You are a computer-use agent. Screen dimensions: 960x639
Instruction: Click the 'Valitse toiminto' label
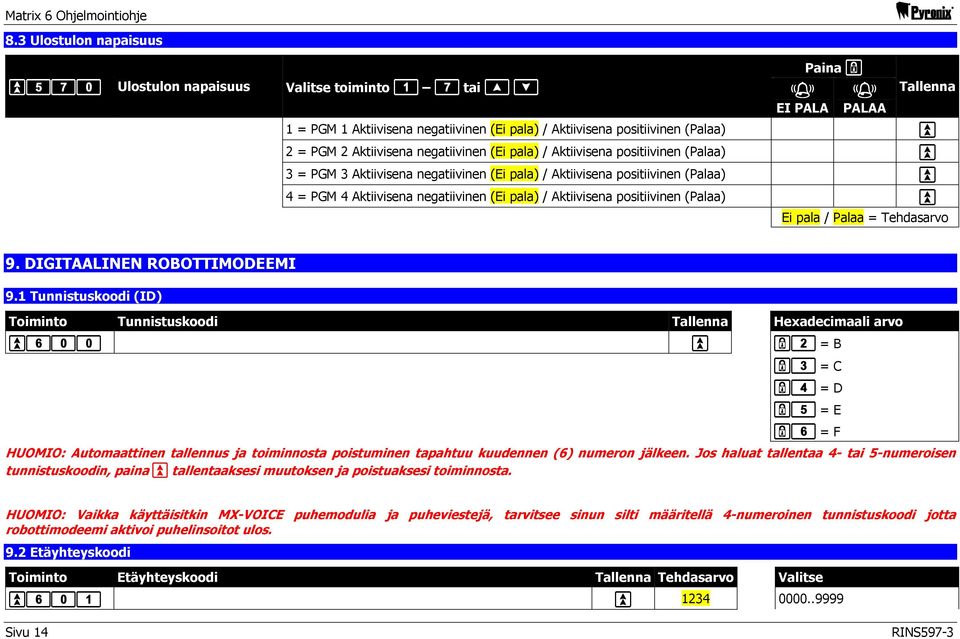337,88
